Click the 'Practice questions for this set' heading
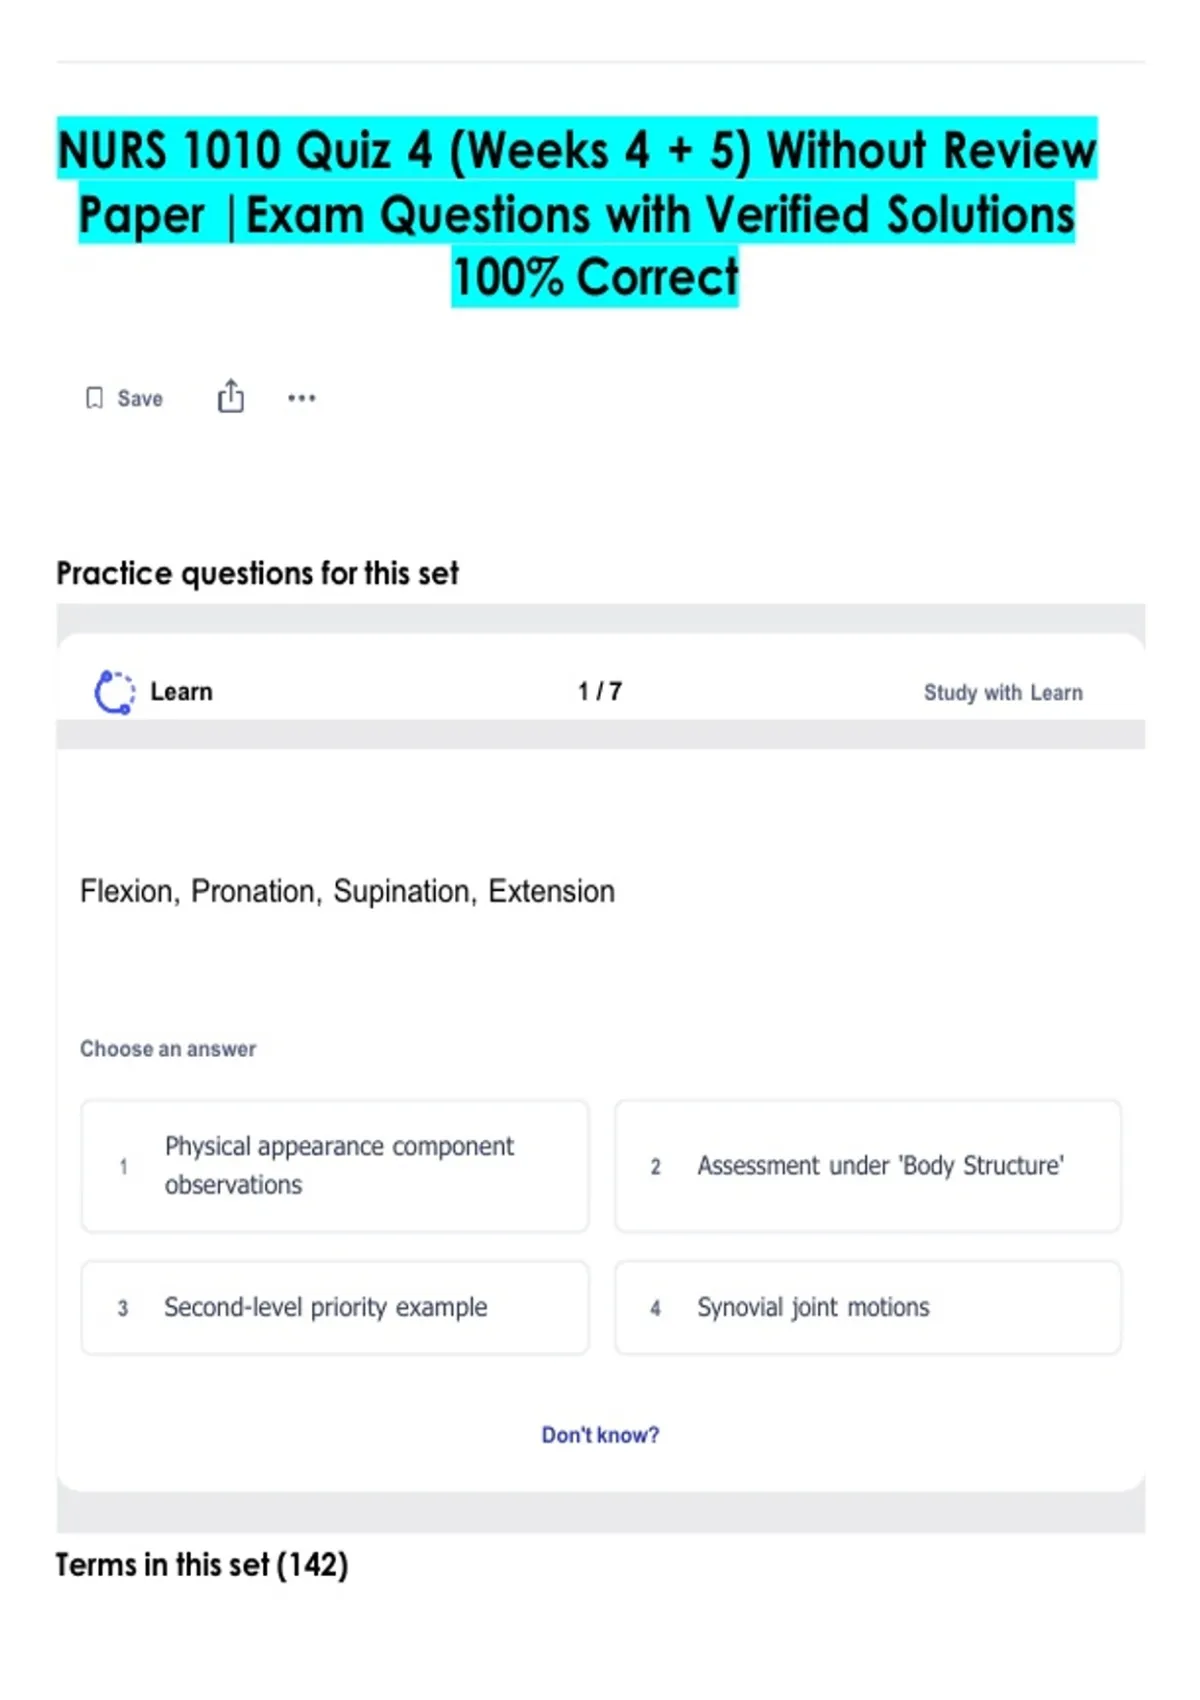Viewport: 1200px width, 1700px height. pyautogui.click(x=257, y=573)
